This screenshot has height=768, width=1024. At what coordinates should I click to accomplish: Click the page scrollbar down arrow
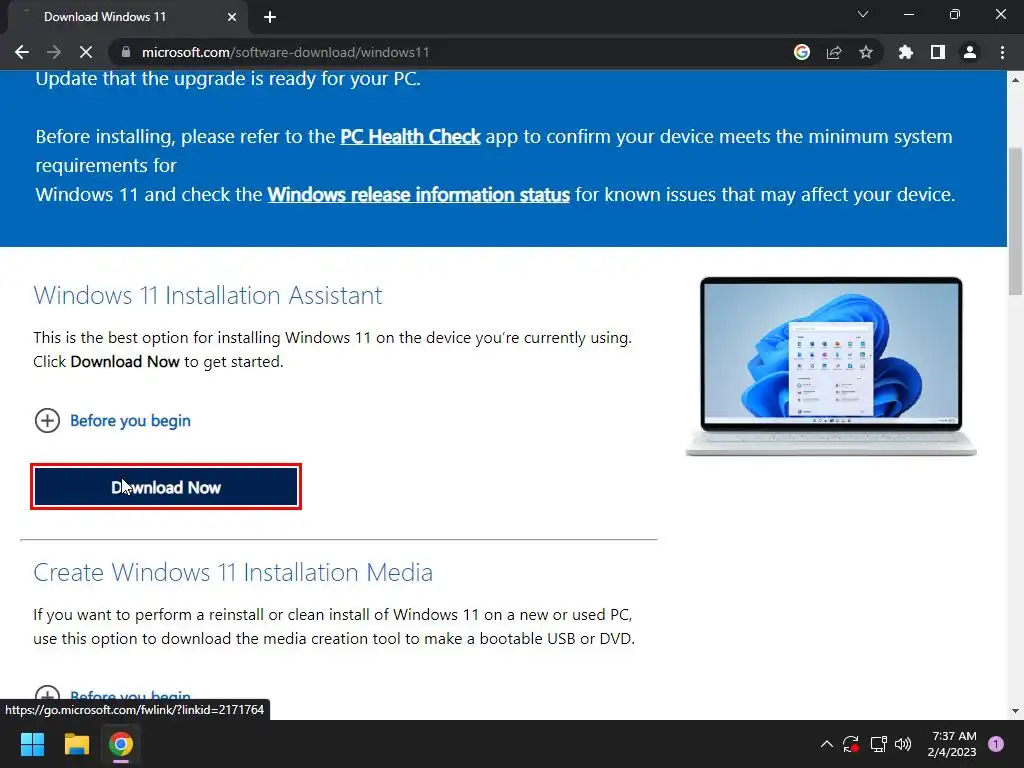coord(1016,711)
